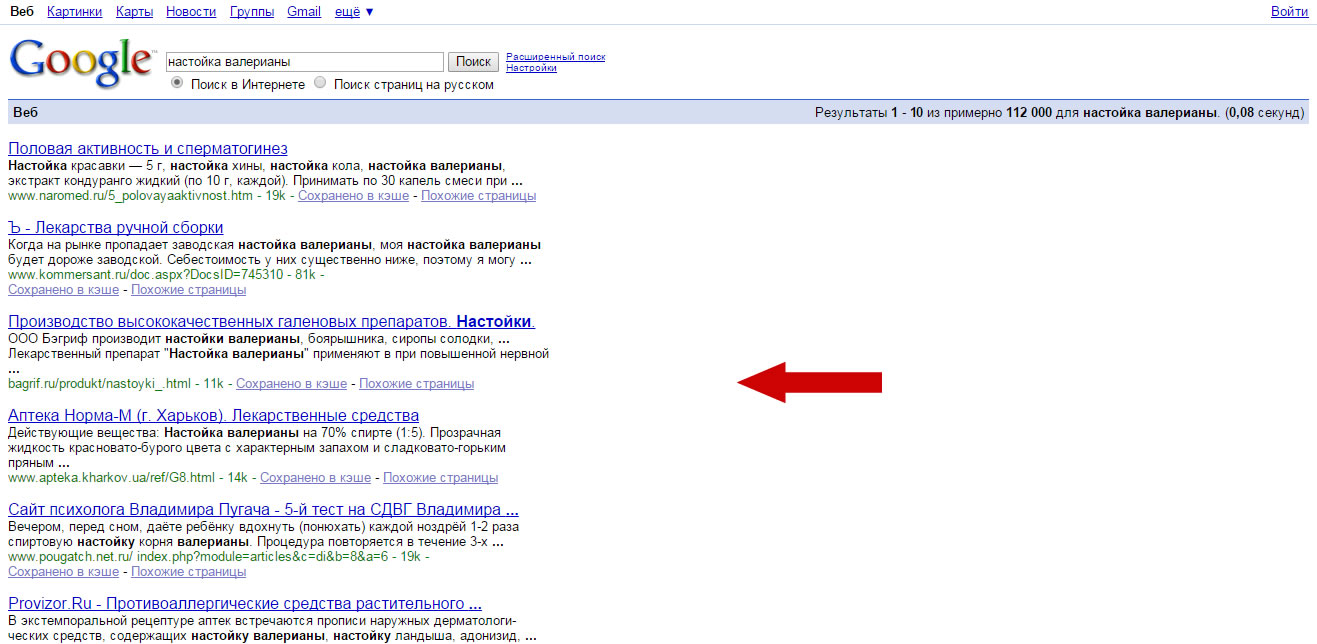Open Расширенный поиск link
The width and height of the screenshot is (1317, 644).
click(555, 57)
